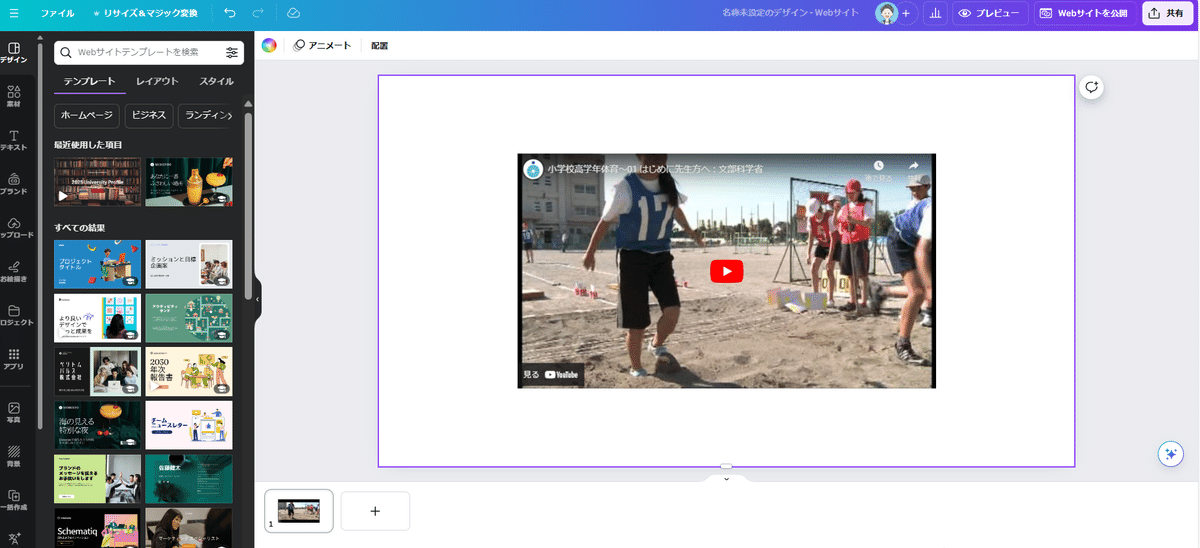Click the 見る YouTube link
The width and height of the screenshot is (1200, 548).
coord(551,375)
